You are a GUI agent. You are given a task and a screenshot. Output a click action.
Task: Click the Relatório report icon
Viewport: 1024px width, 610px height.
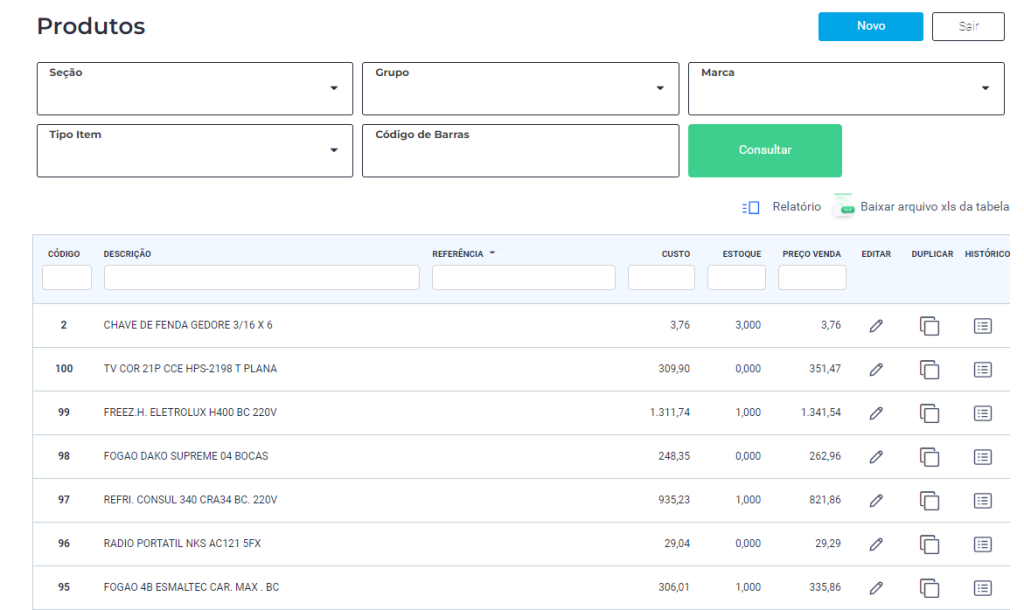pyautogui.click(x=751, y=207)
